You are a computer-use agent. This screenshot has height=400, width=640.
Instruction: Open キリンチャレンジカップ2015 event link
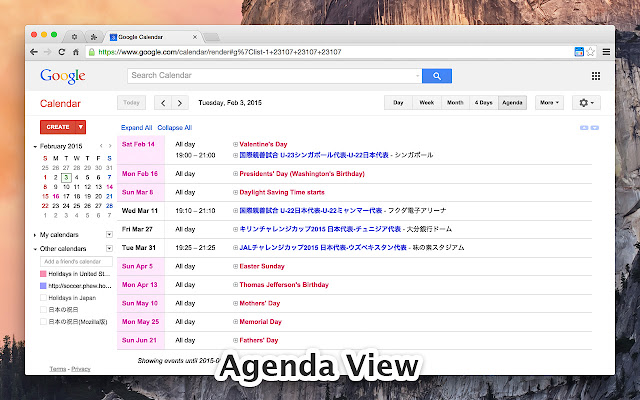320,229
